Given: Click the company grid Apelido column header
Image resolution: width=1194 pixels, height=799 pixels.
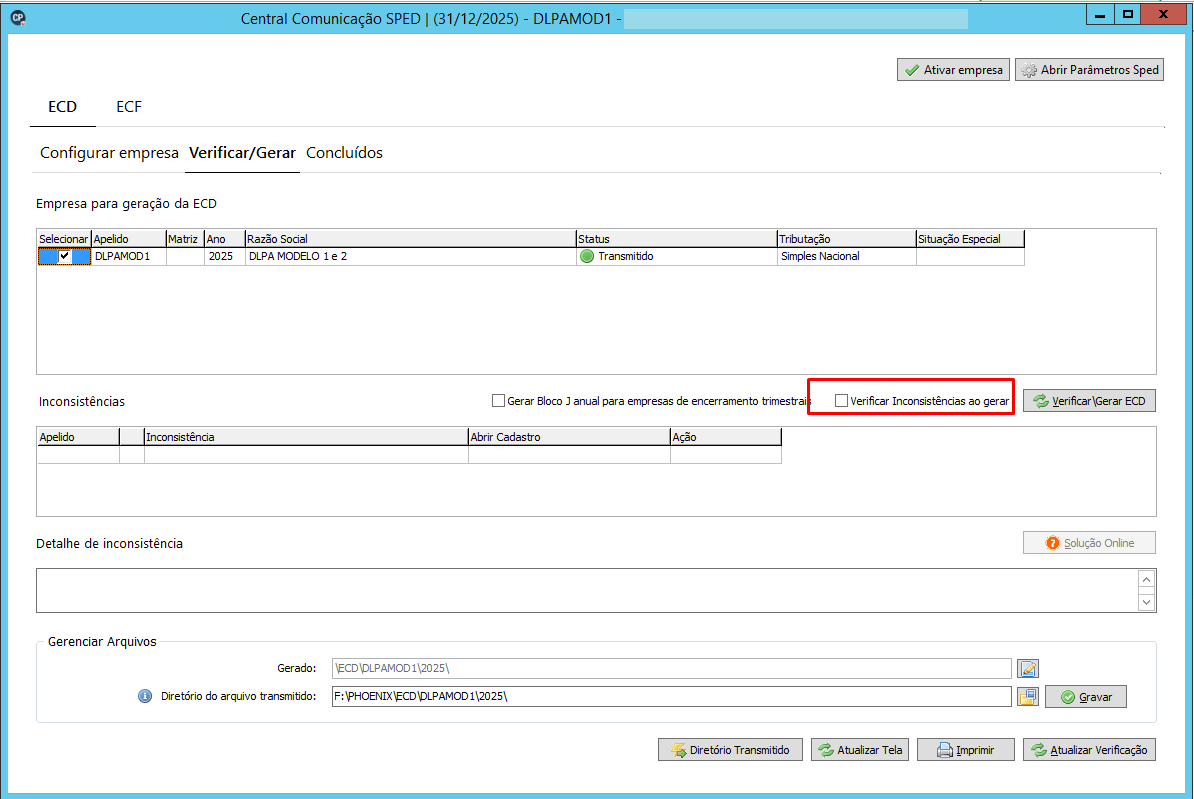Looking at the screenshot, I should click(x=129, y=239).
